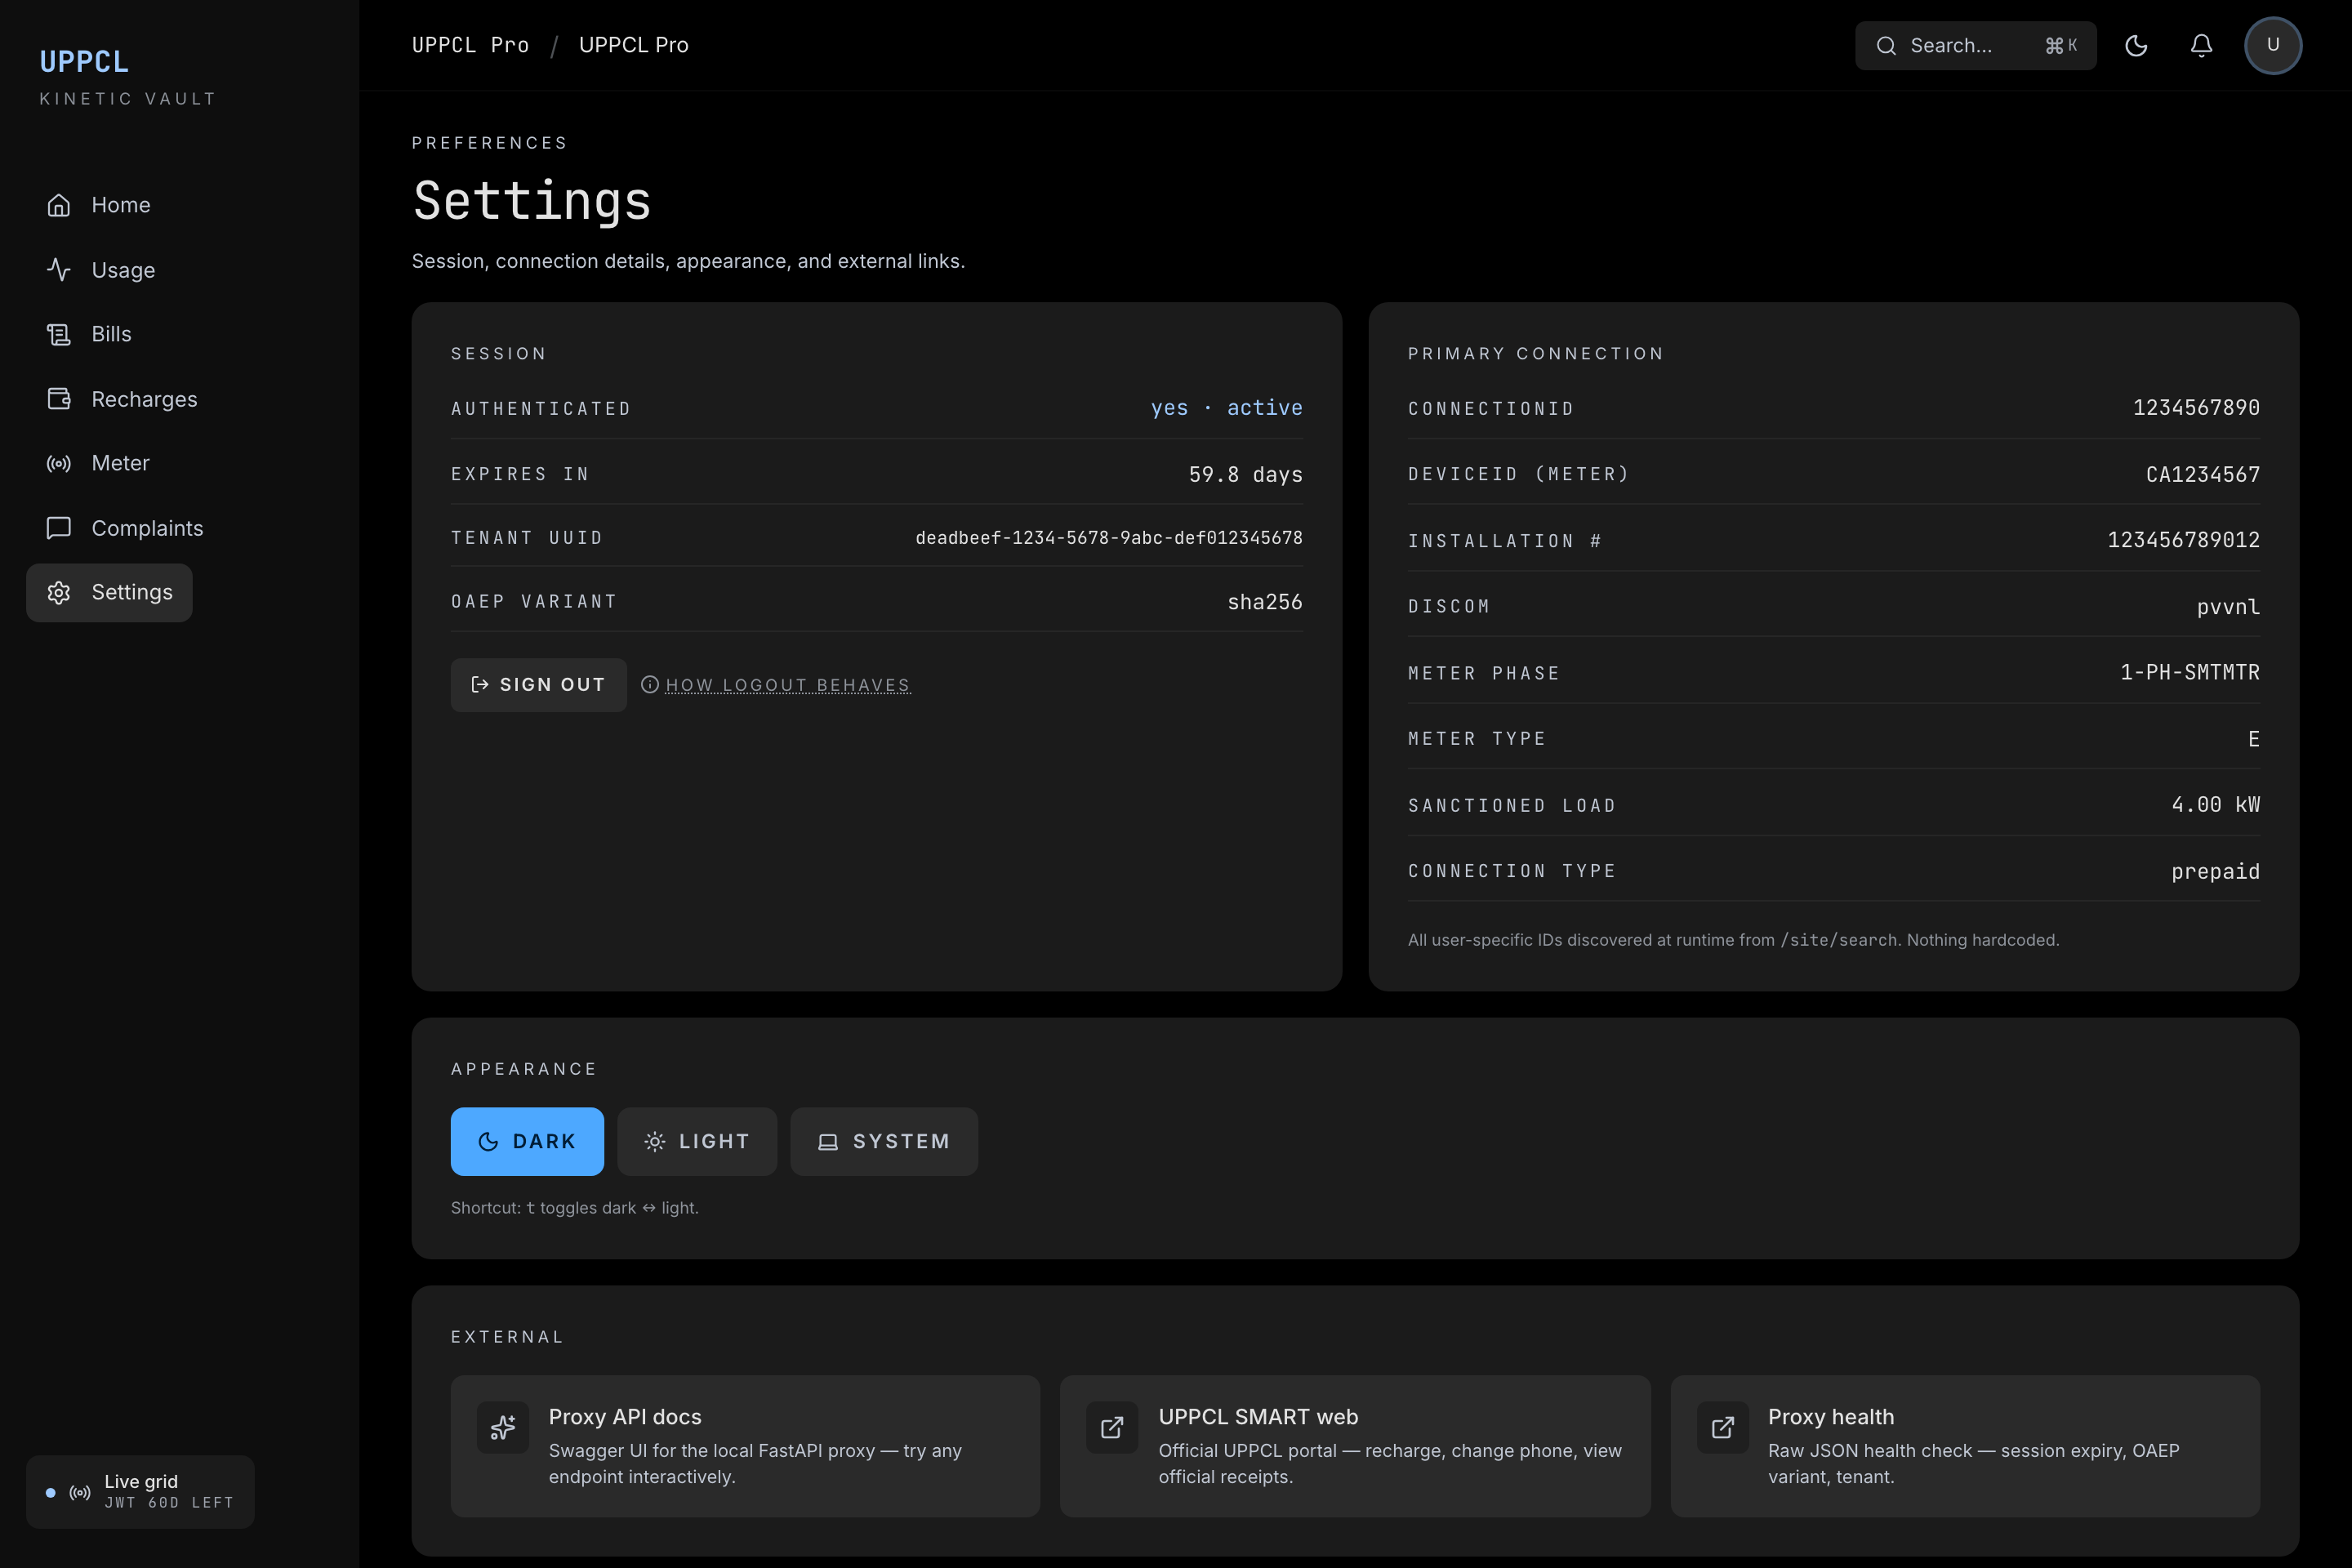Image resolution: width=2352 pixels, height=1568 pixels.
Task: Open the Proxy API docs card
Action: (x=745, y=1446)
